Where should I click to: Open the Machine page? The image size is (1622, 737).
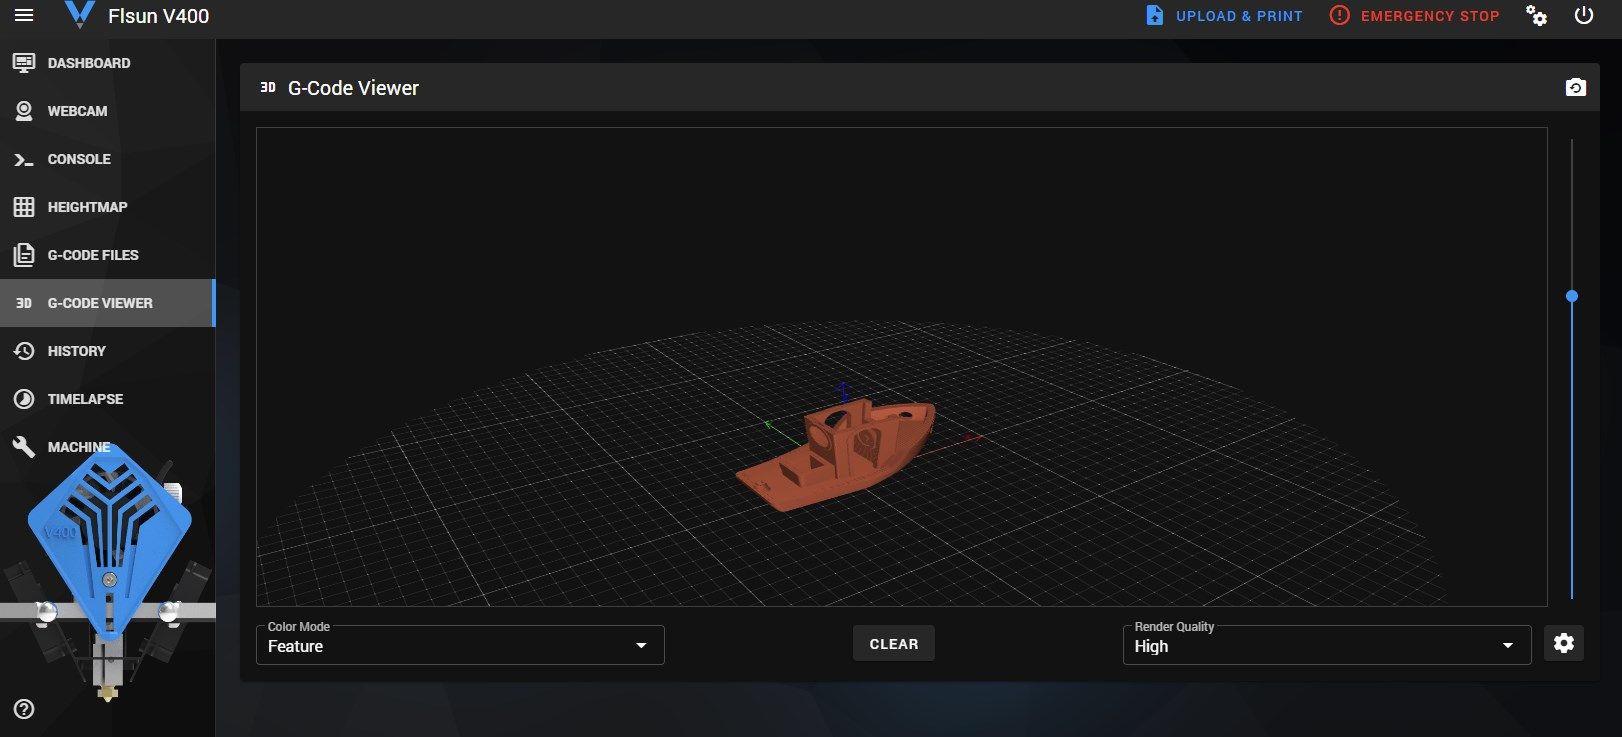[107, 447]
